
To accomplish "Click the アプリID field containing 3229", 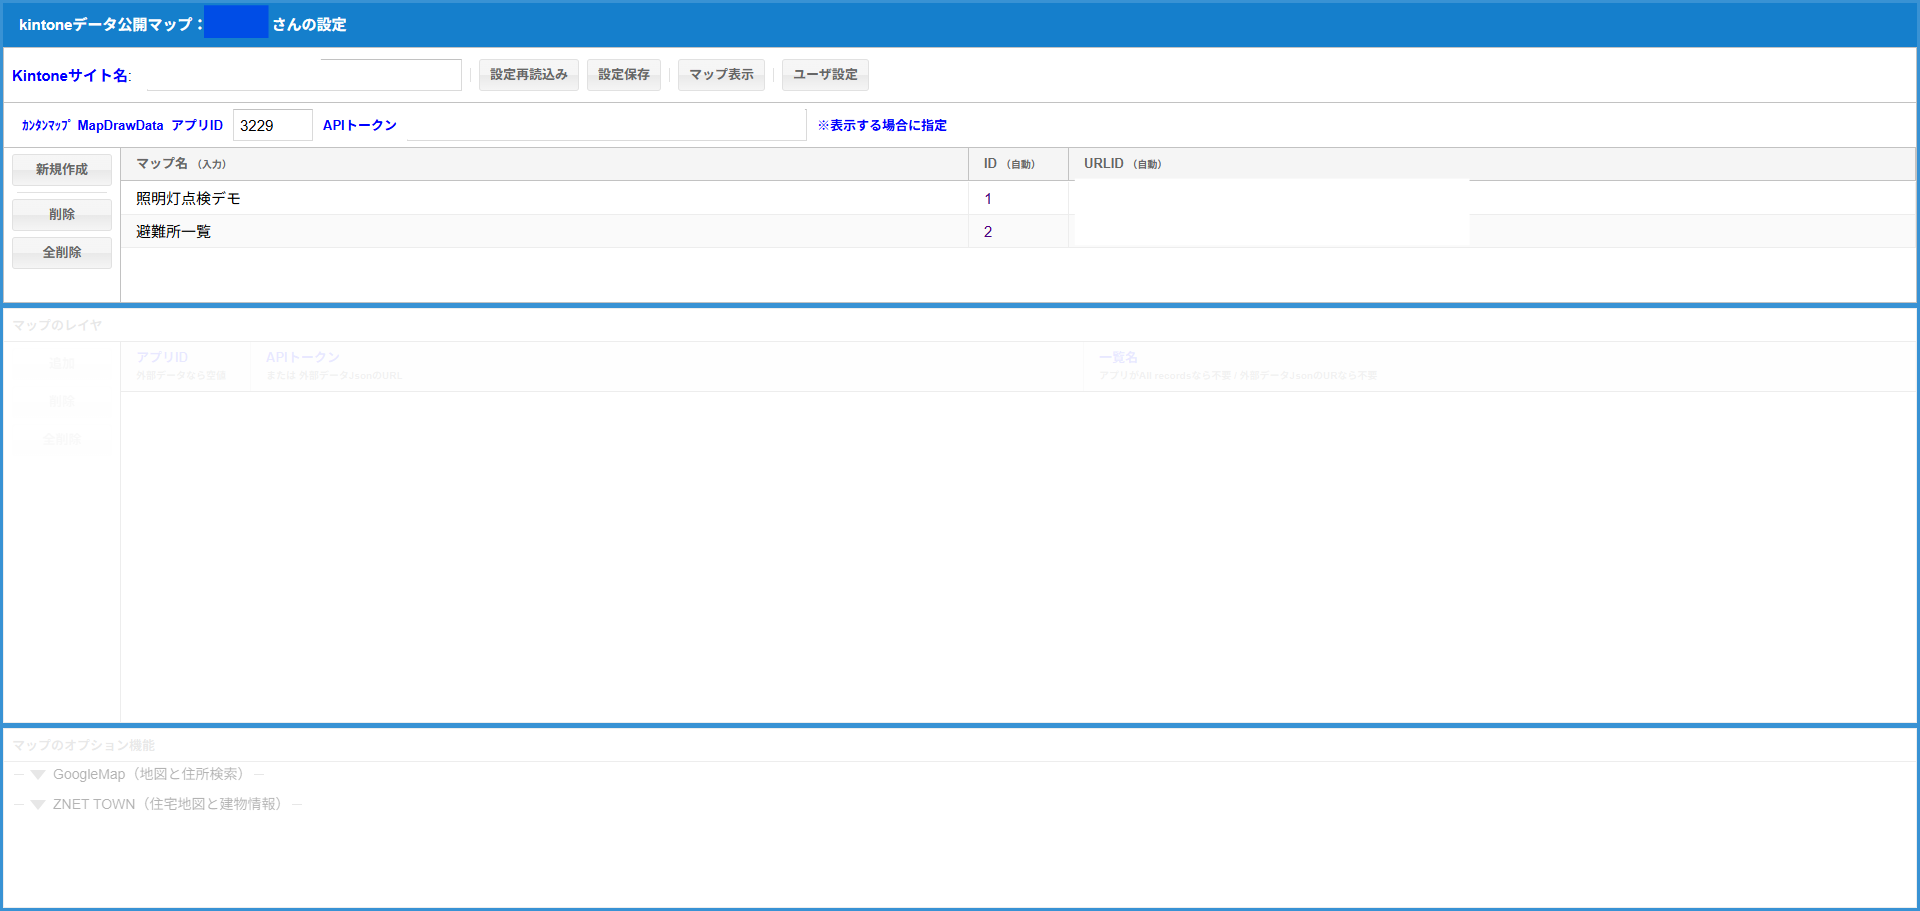I will pyautogui.click(x=272, y=126).
